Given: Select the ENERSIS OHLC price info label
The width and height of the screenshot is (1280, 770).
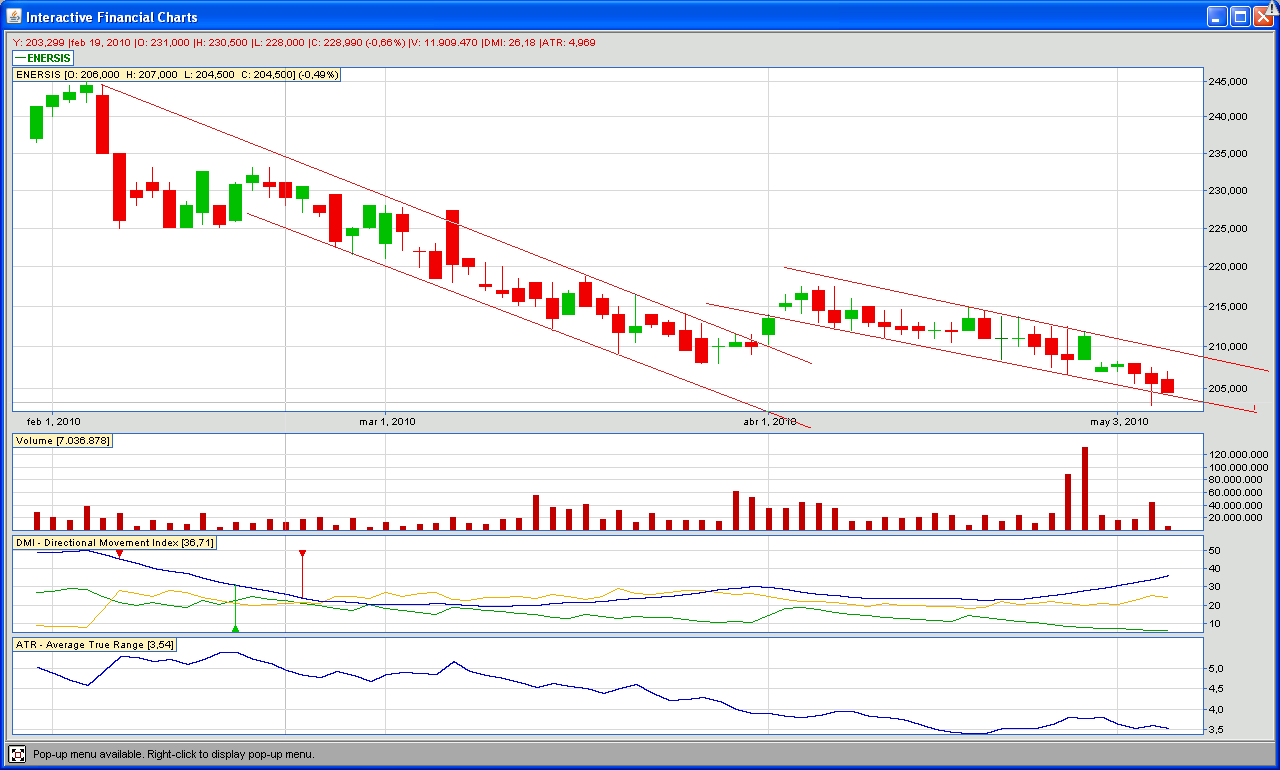Looking at the screenshot, I should [177, 74].
